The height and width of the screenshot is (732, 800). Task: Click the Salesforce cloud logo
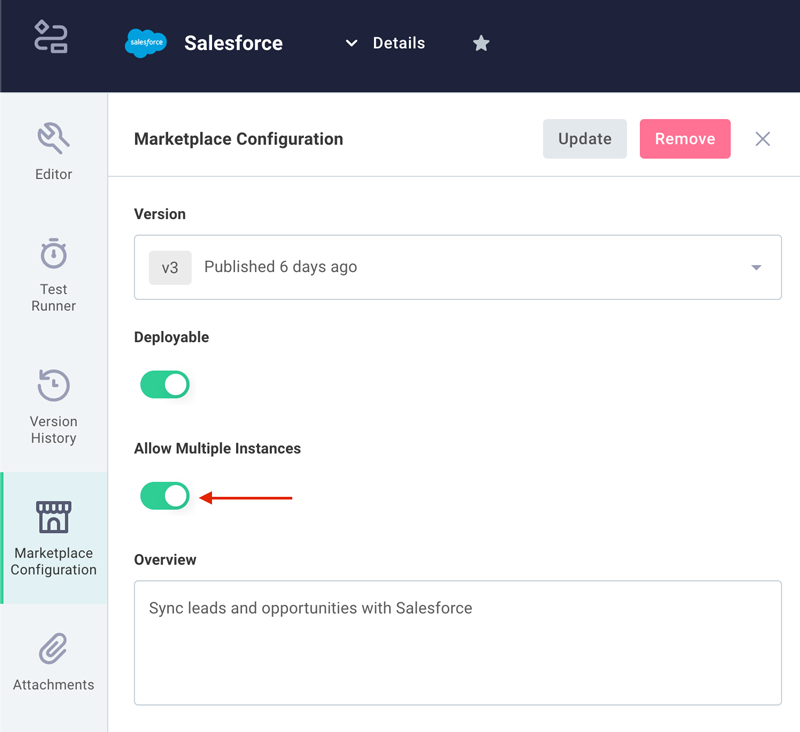point(146,43)
